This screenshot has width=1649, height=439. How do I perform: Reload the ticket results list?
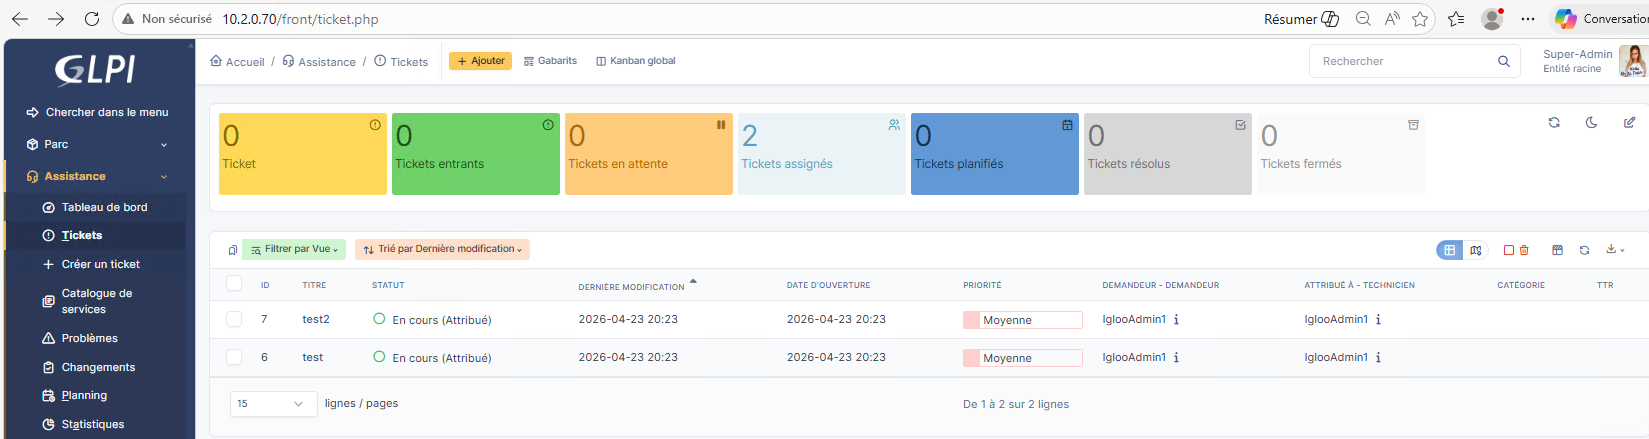coord(1584,250)
